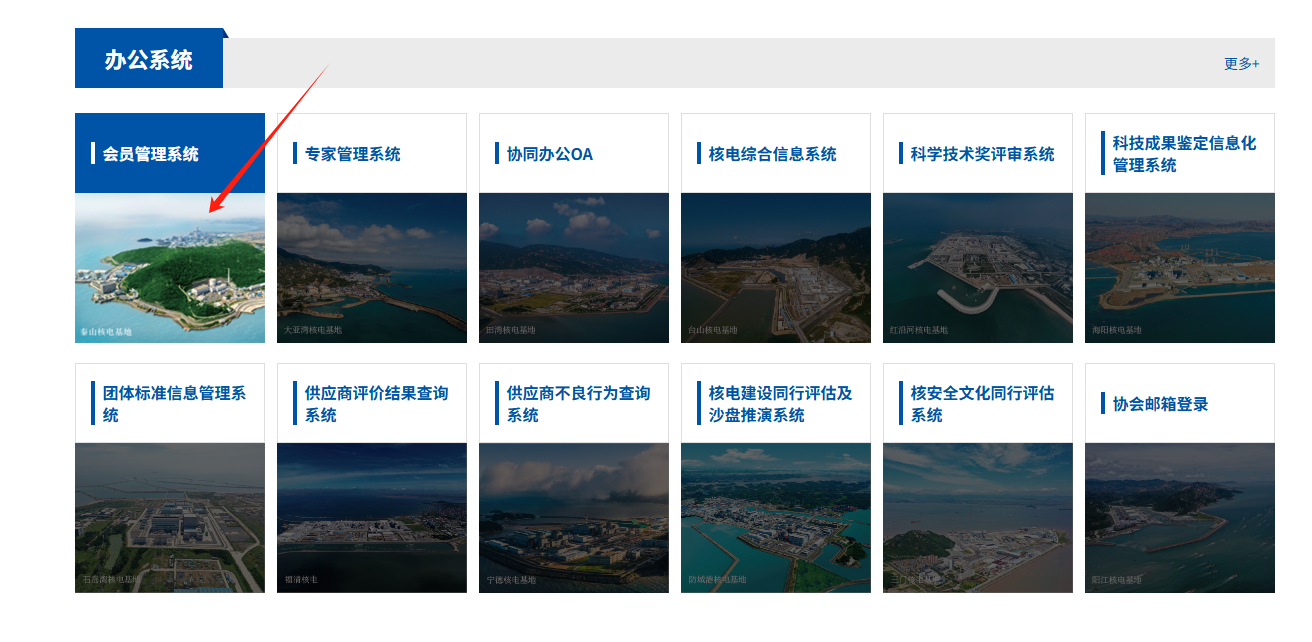This screenshot has width=1312, height=642.
Task: Open 科技成果鉴定信息化管理系统 title
Action: click(1184, 154)
